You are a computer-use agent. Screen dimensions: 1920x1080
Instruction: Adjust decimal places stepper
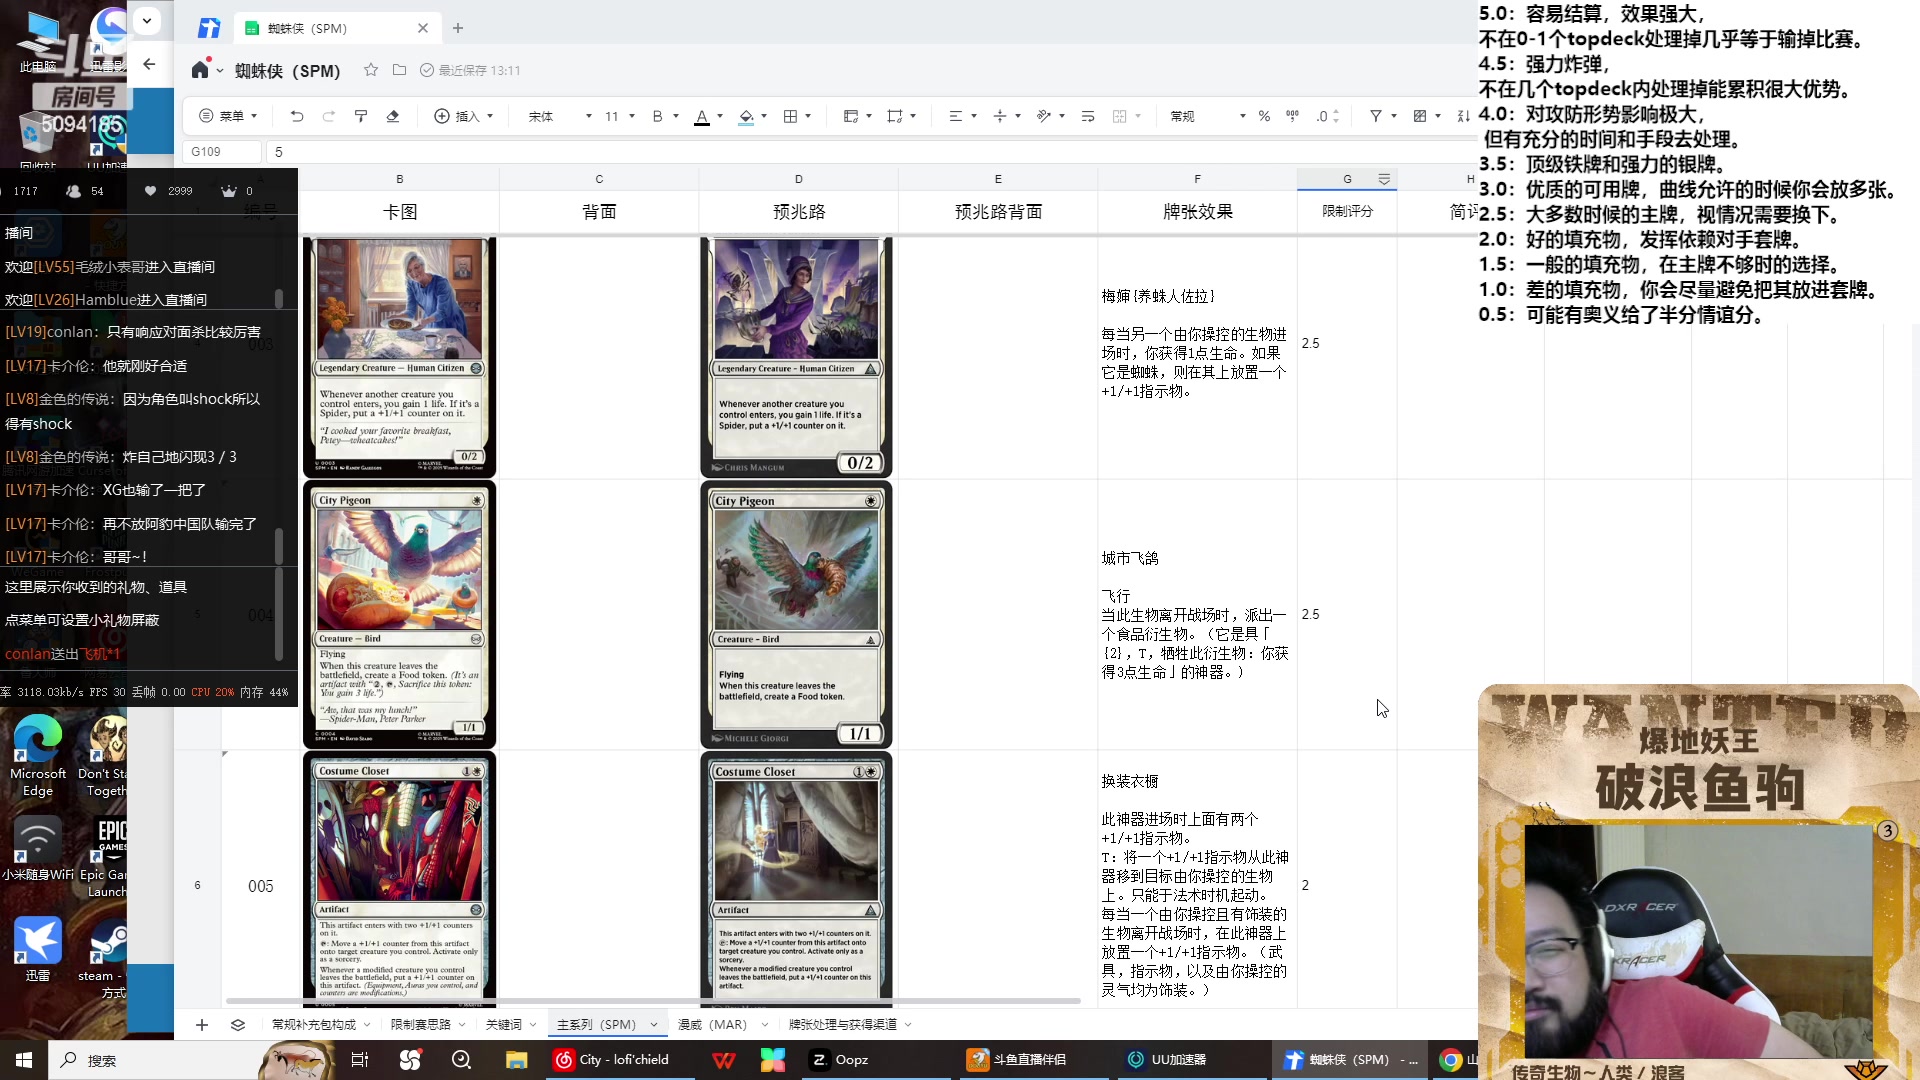(x=1336, y=116)
